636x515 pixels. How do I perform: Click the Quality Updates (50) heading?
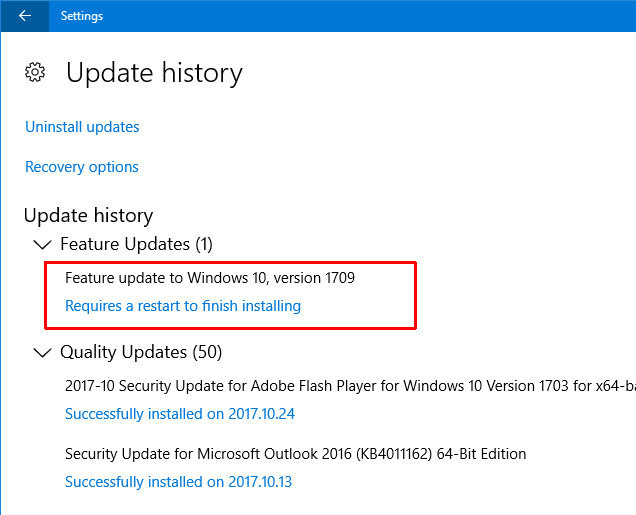(x=141, y=352)
